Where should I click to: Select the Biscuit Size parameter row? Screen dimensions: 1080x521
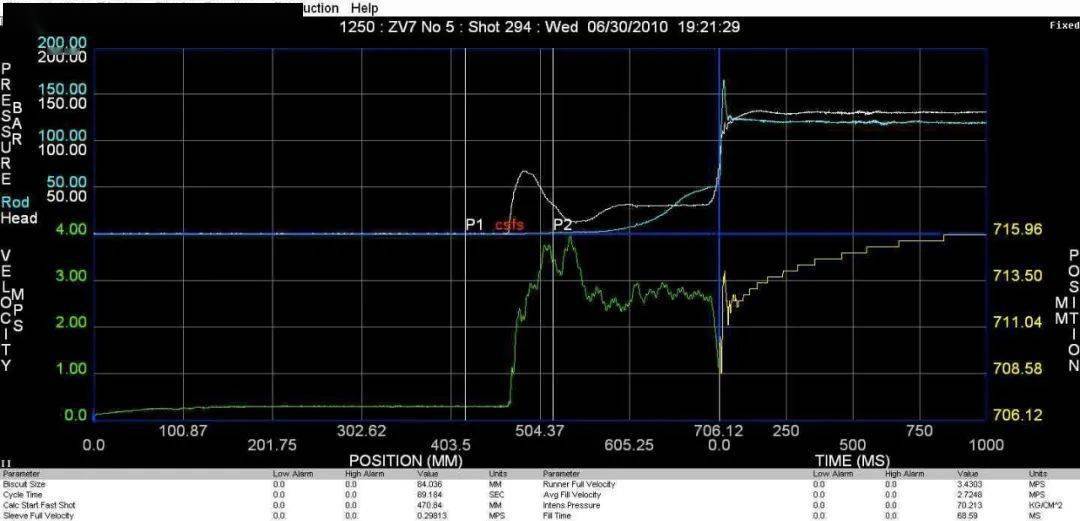[271, 484]
